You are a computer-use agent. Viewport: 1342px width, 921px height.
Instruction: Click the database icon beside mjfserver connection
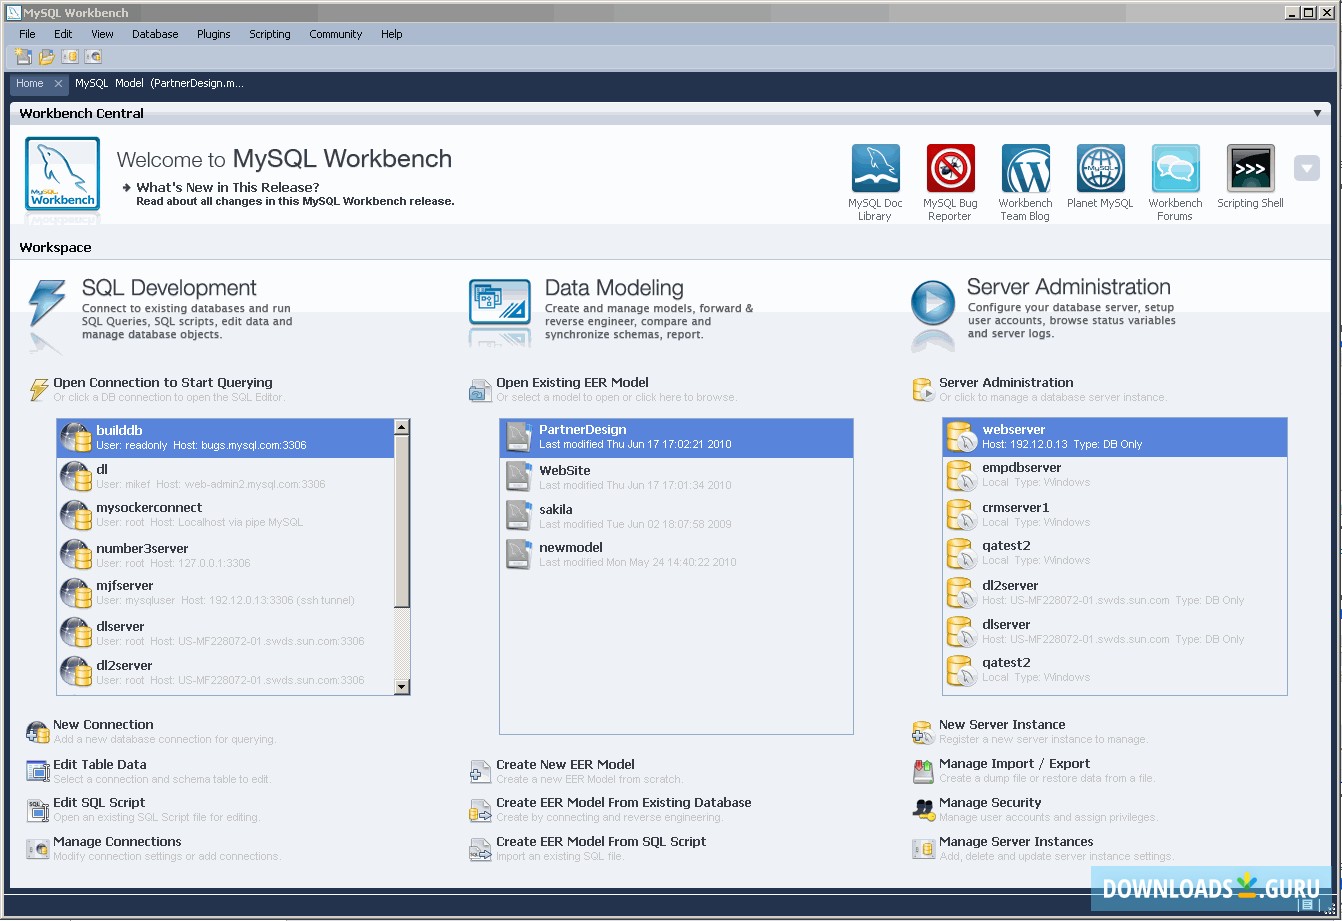pyautogui.click(x=76, y=593)
